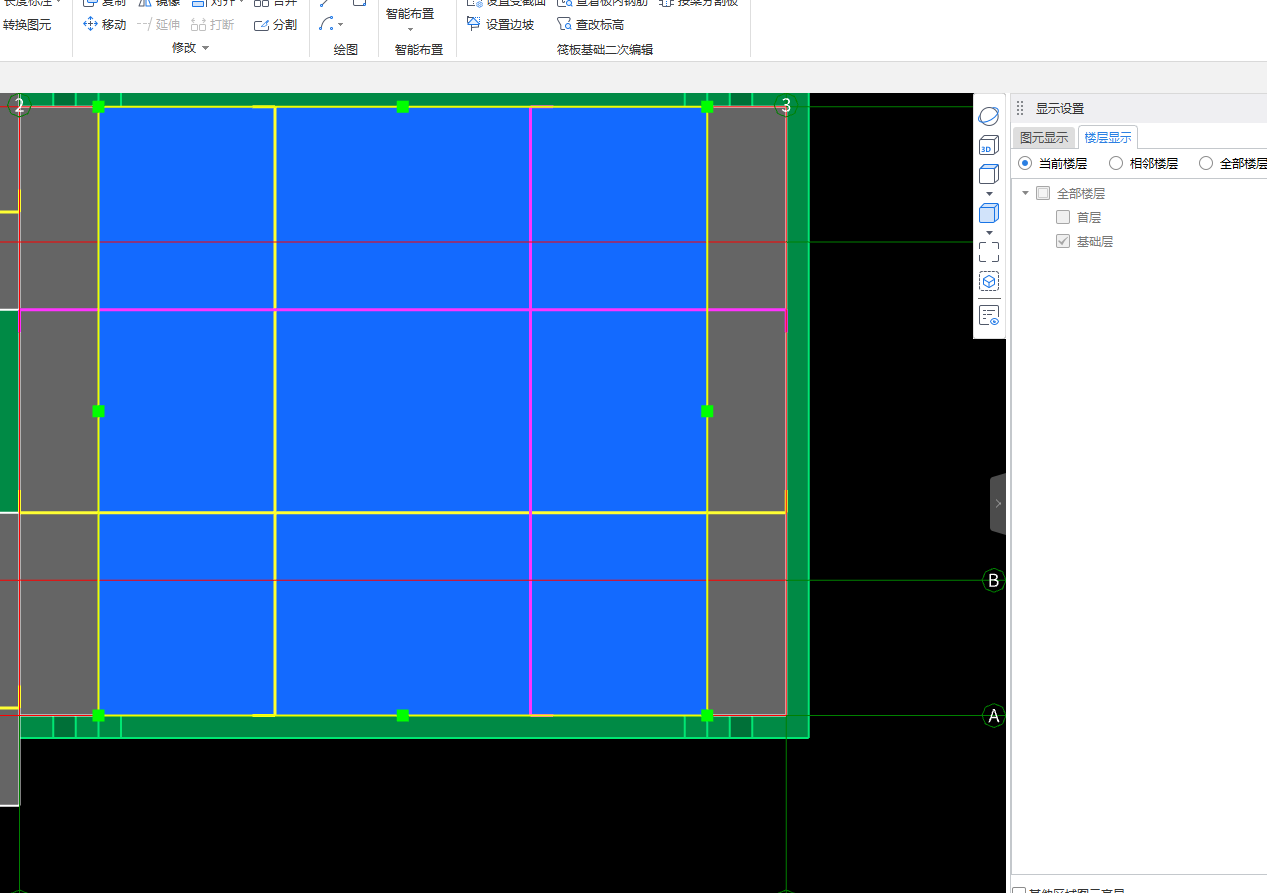Select the Split (分割) tool
1267x893 pixels.
(x=275, y=24)
